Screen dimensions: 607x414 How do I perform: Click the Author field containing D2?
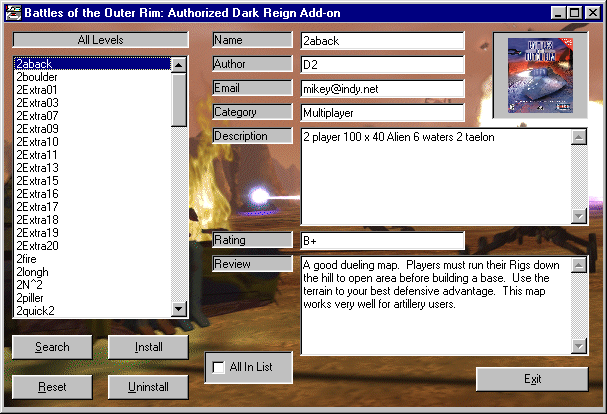point(382,65)
